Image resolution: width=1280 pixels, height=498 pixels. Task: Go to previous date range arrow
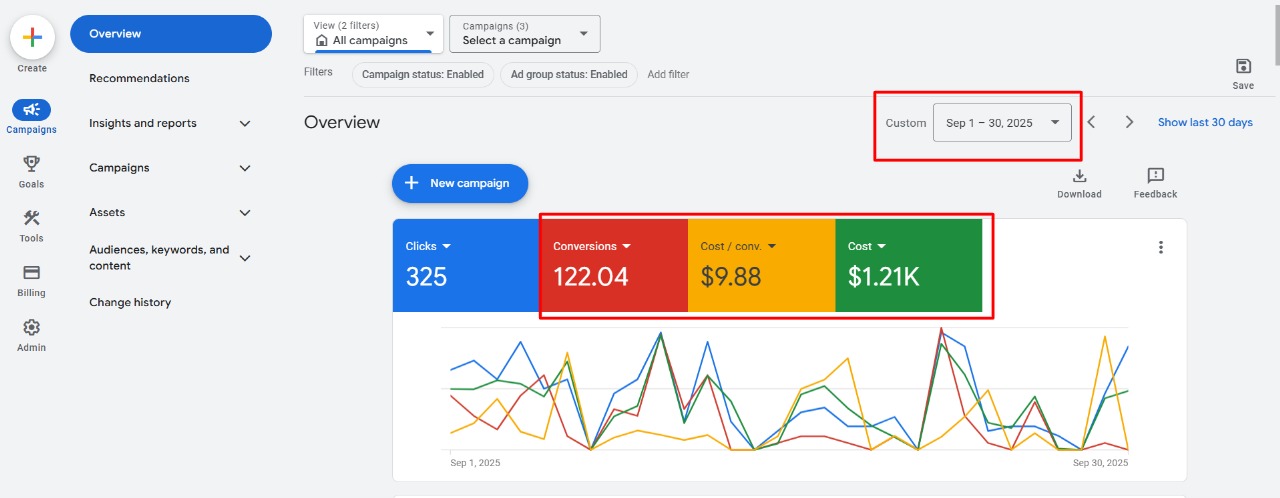(1092, 122)
